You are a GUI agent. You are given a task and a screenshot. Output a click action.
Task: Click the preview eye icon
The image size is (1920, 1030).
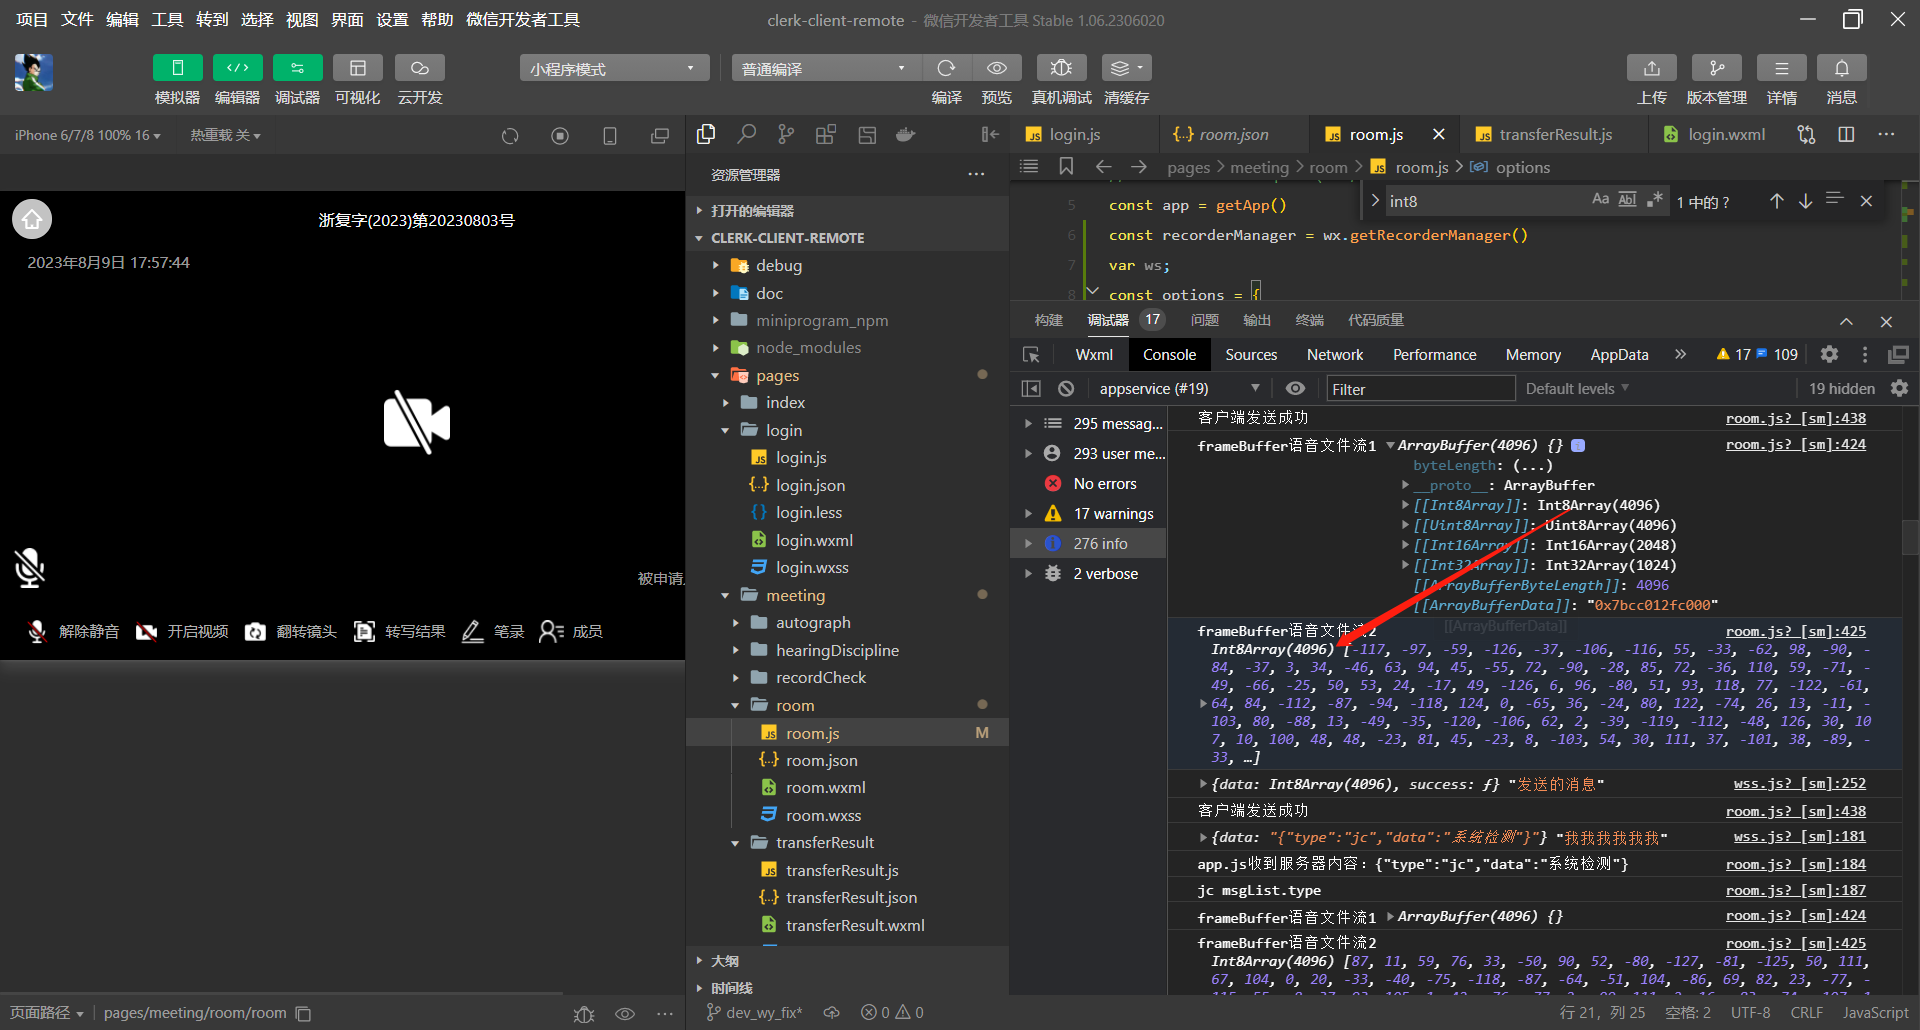[x=997, y=68]
